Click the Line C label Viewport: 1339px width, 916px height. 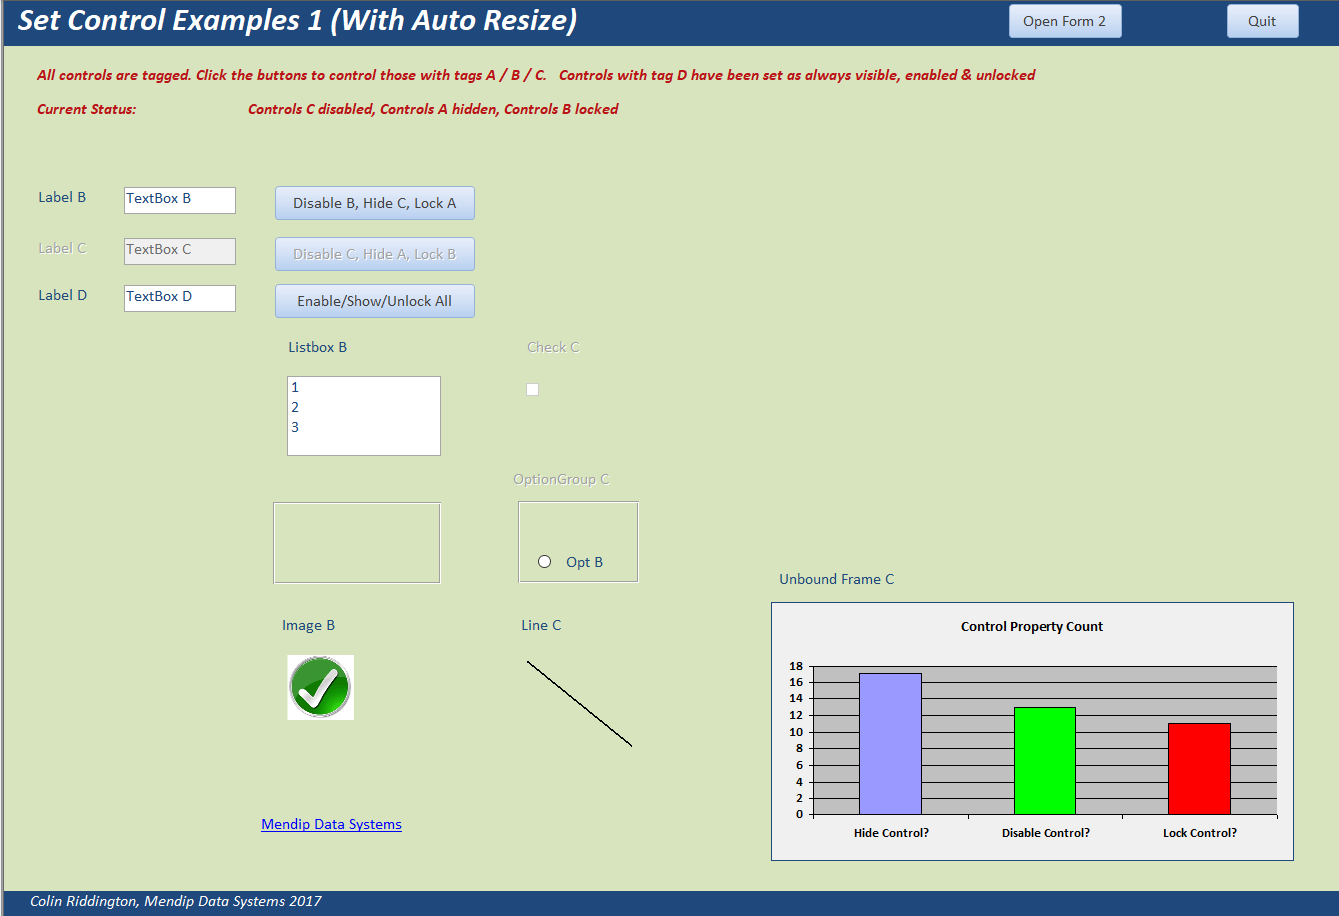541,625
